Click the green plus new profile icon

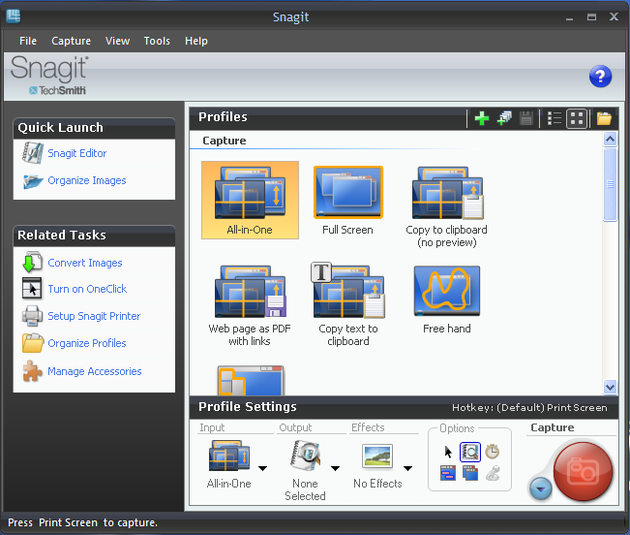coord(481,118)
